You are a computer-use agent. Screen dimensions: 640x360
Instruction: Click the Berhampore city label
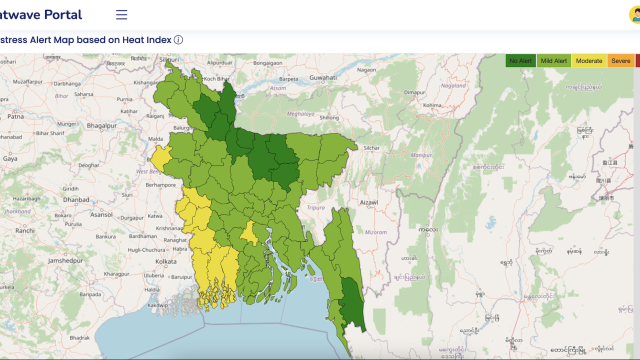160,185
